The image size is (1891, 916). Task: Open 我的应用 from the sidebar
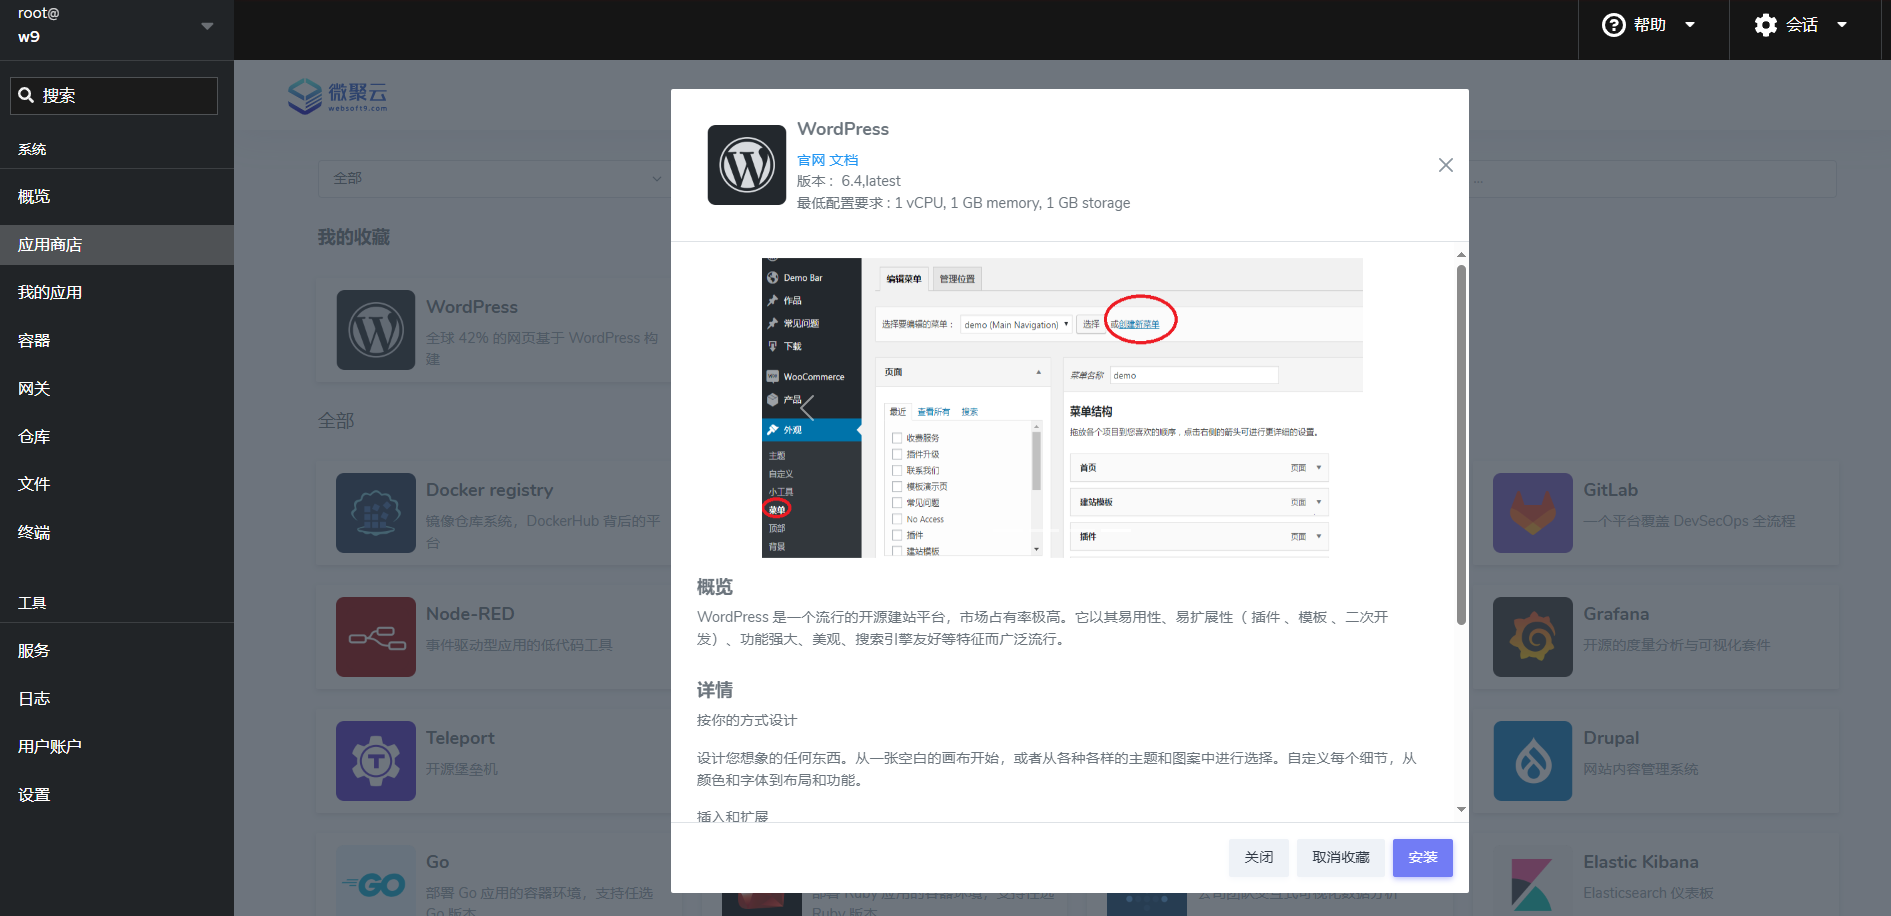point(48,291)
